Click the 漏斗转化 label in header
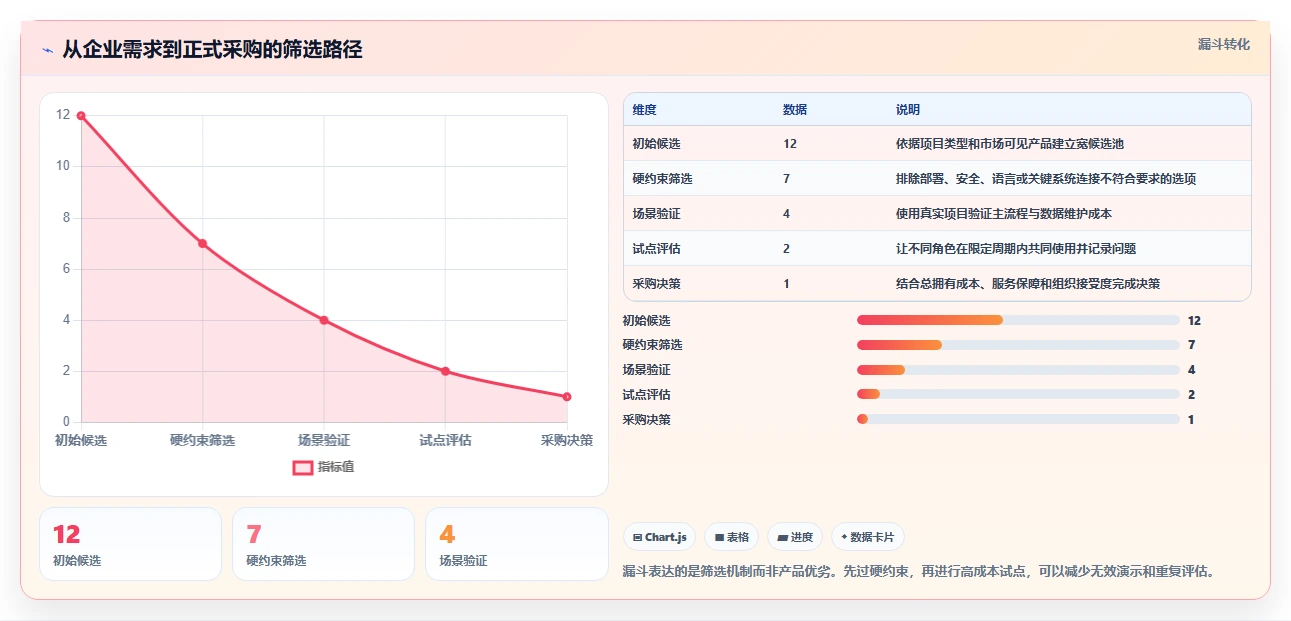1291x621 pixels. [1224, 44]
